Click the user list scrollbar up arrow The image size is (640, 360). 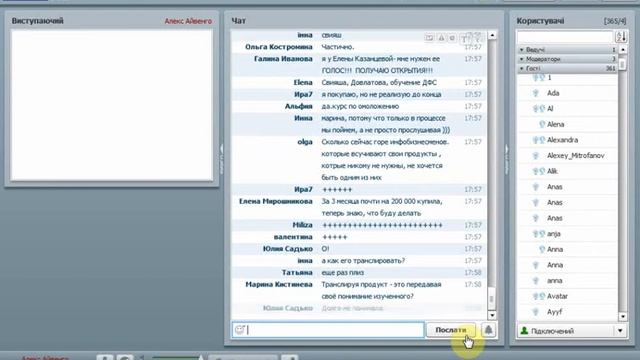click(x=622, y=49)
